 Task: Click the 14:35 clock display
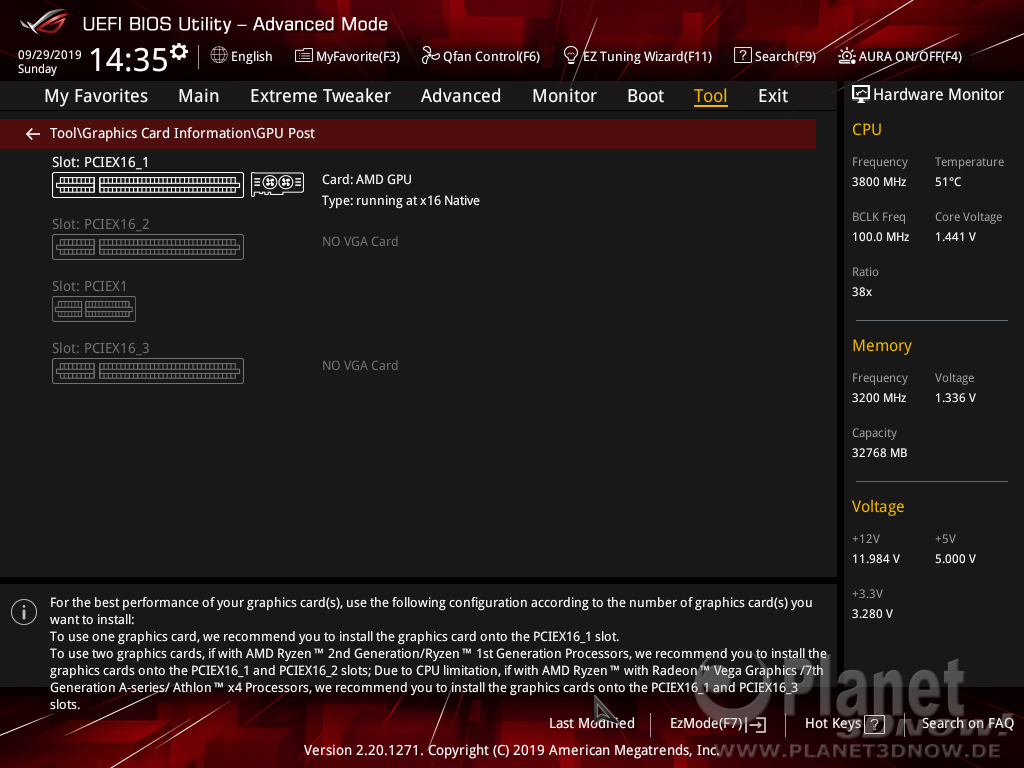pyautogui.click(x=129, y=59)
